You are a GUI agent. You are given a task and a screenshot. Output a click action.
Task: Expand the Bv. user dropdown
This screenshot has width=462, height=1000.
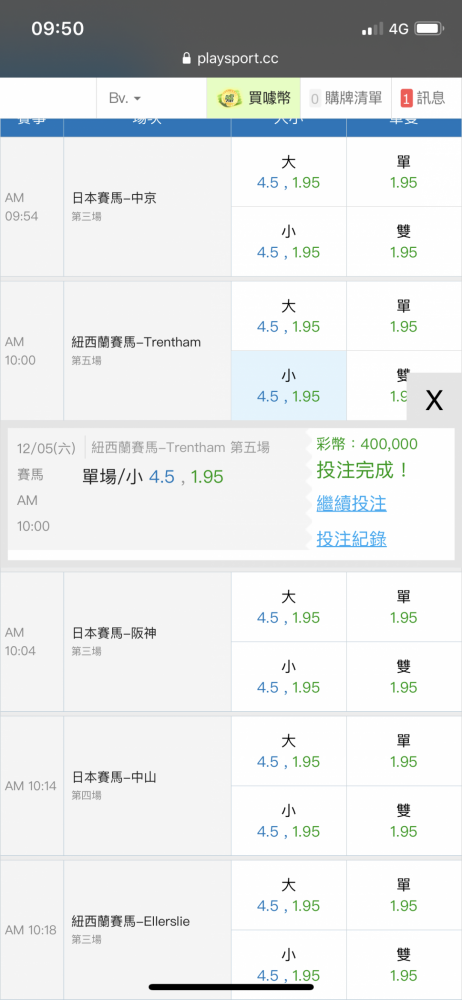[x=125, y=98]
